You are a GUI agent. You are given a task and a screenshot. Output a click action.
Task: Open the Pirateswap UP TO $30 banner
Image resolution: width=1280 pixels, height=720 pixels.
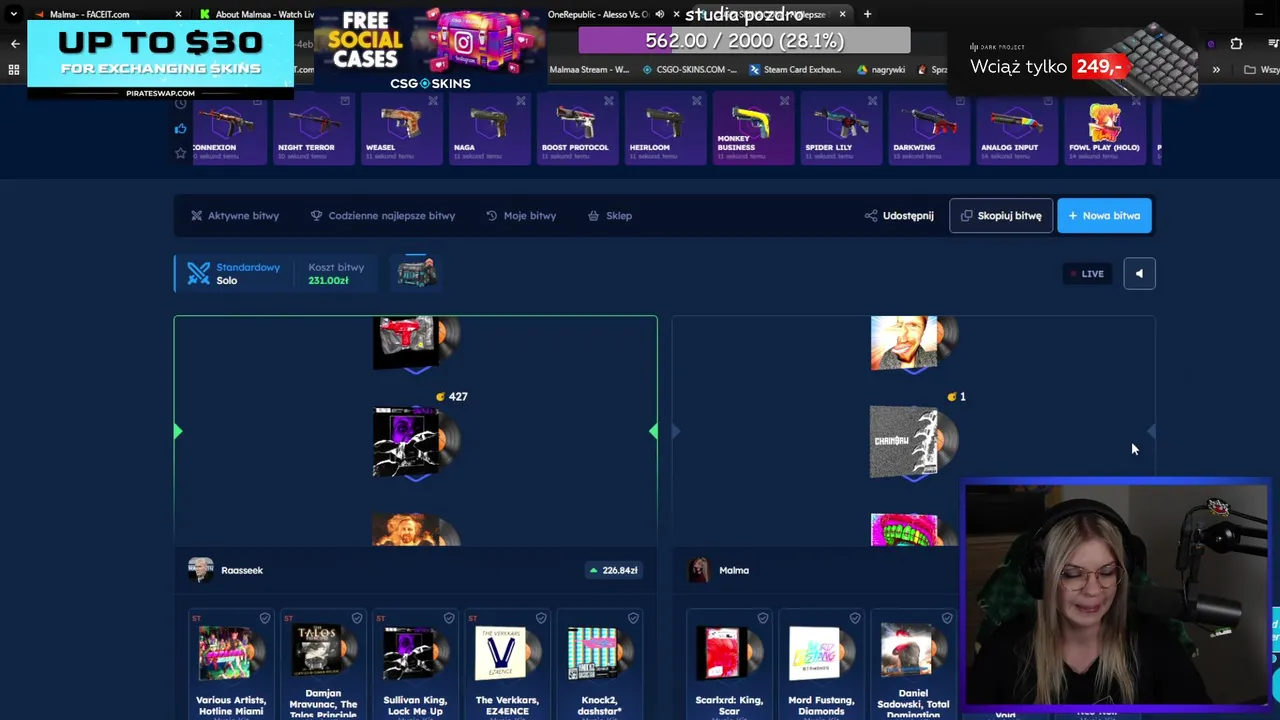161,58
